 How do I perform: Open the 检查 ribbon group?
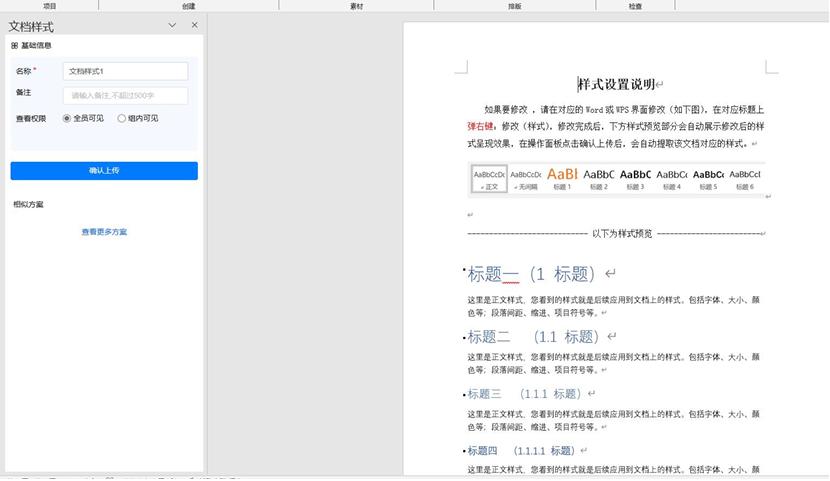point(635,6)
